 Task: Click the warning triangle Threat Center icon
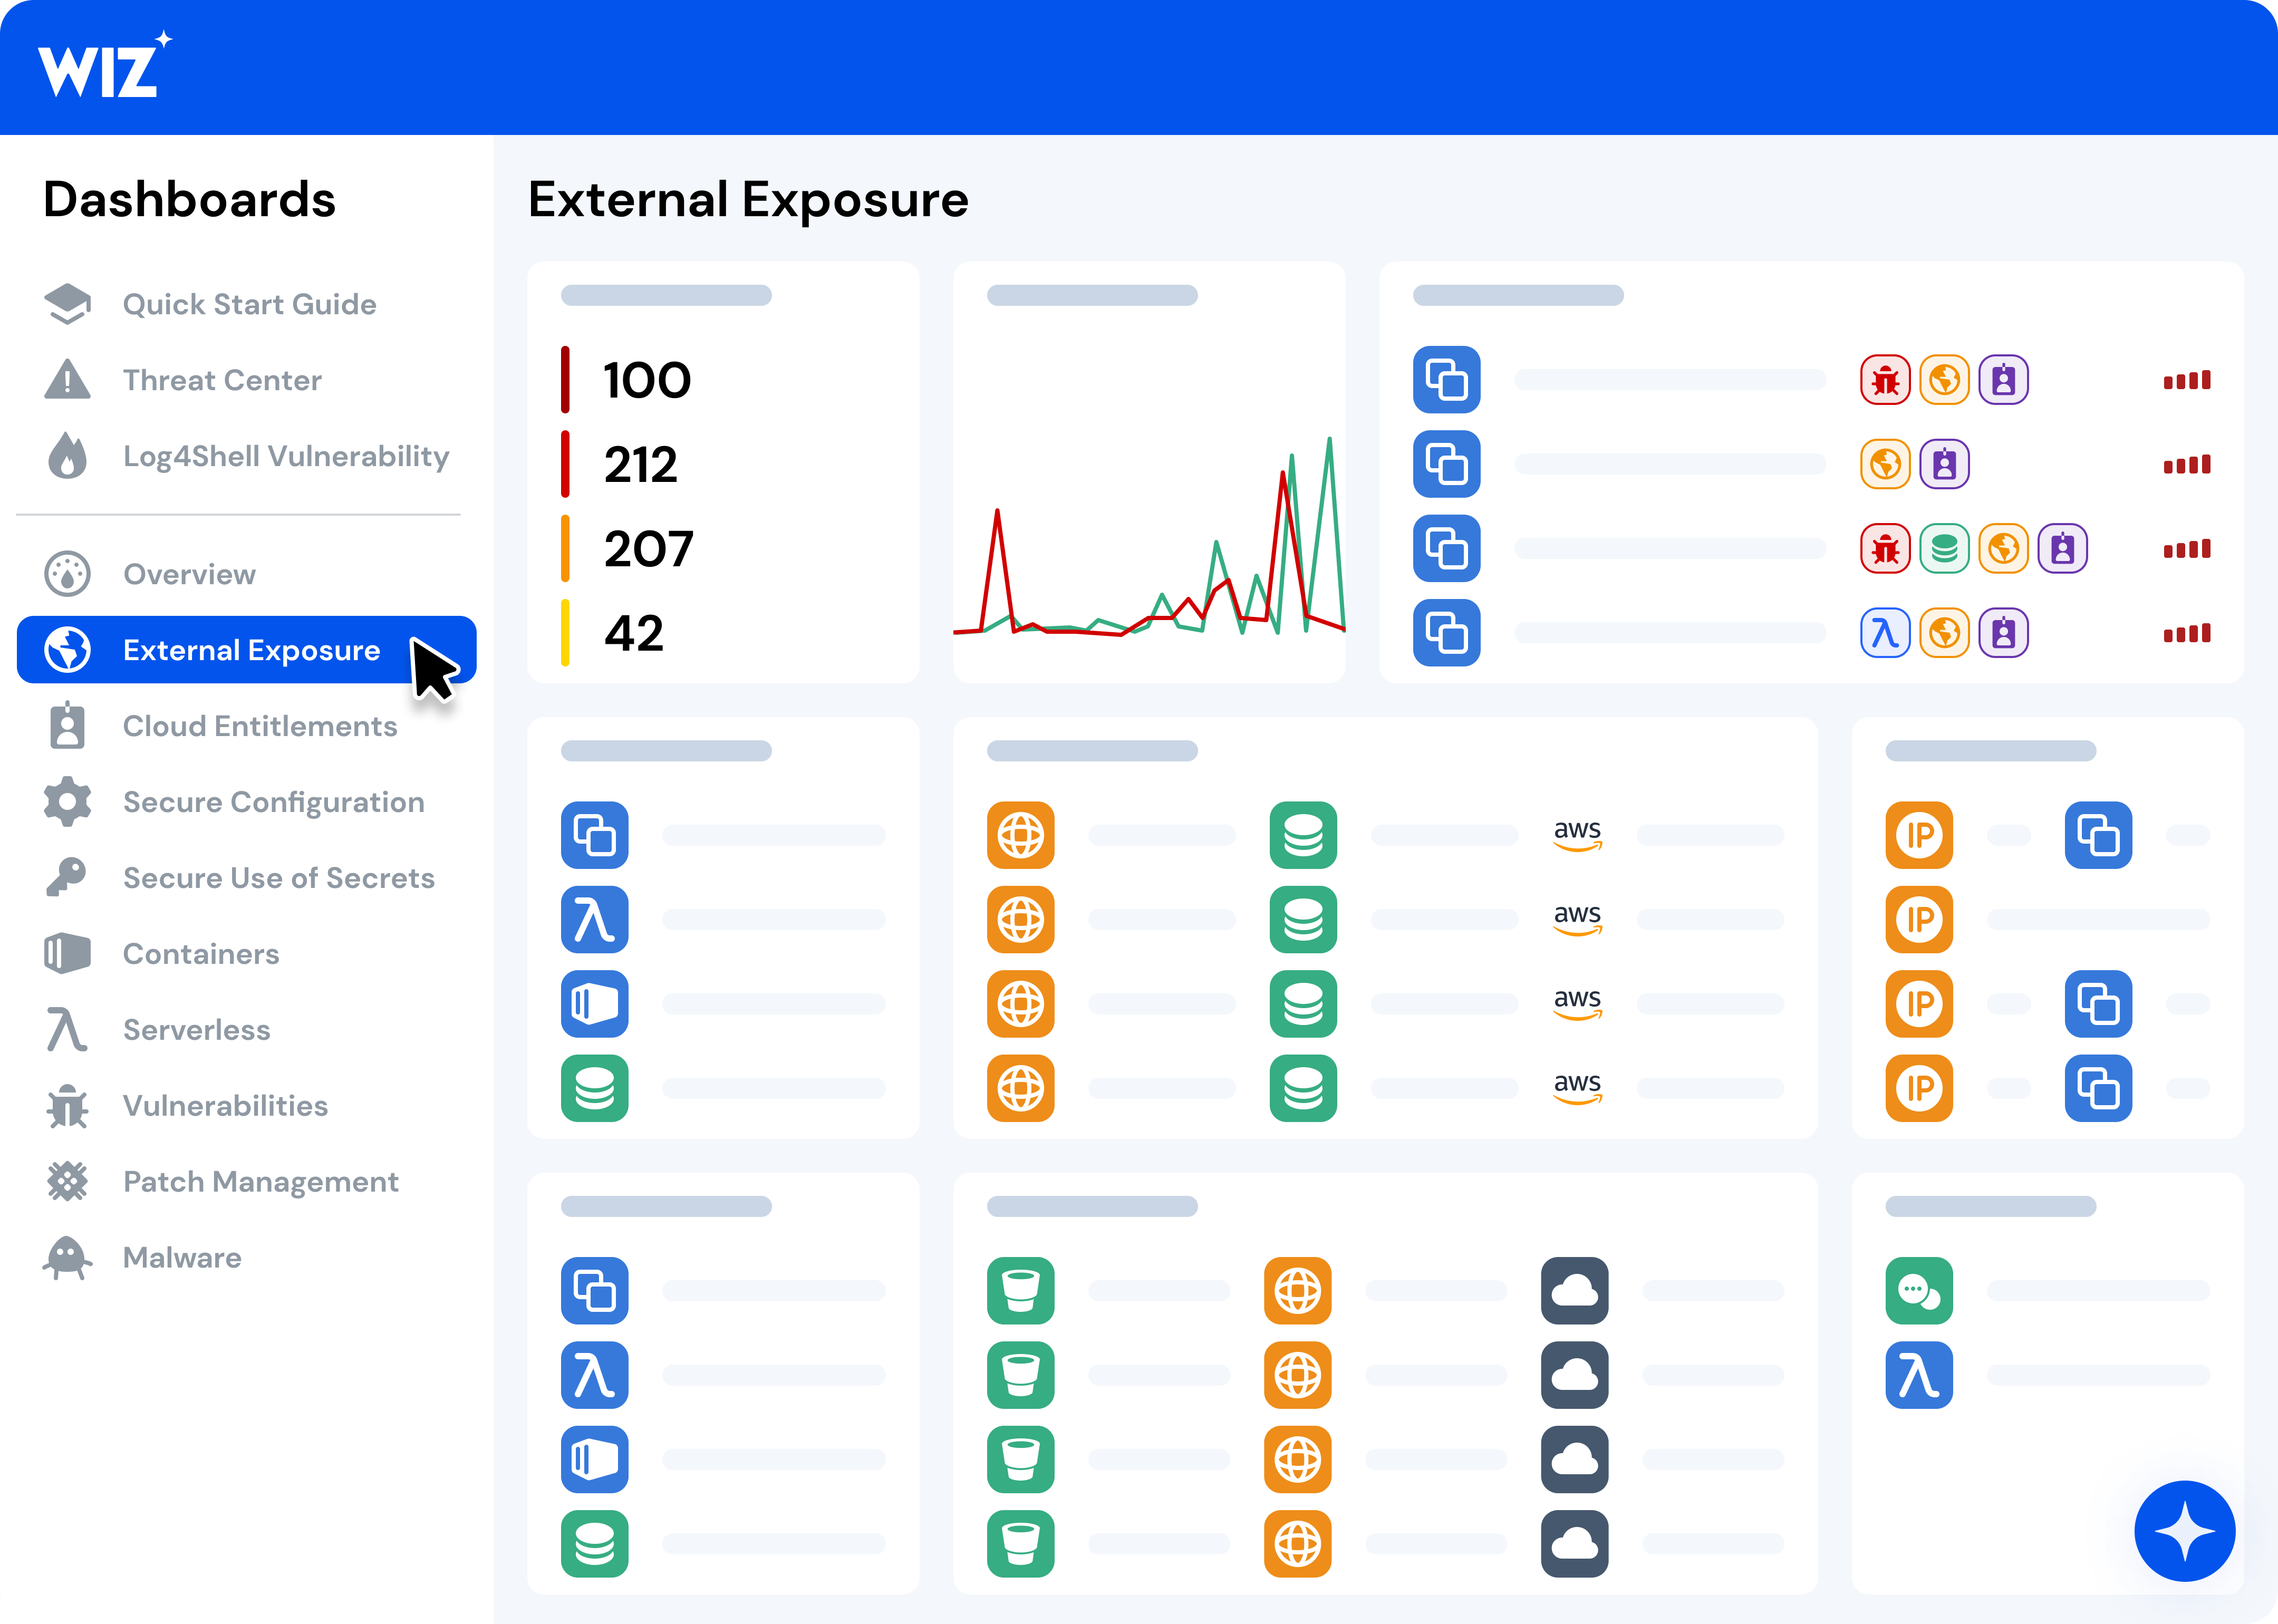tap(67, 379)
